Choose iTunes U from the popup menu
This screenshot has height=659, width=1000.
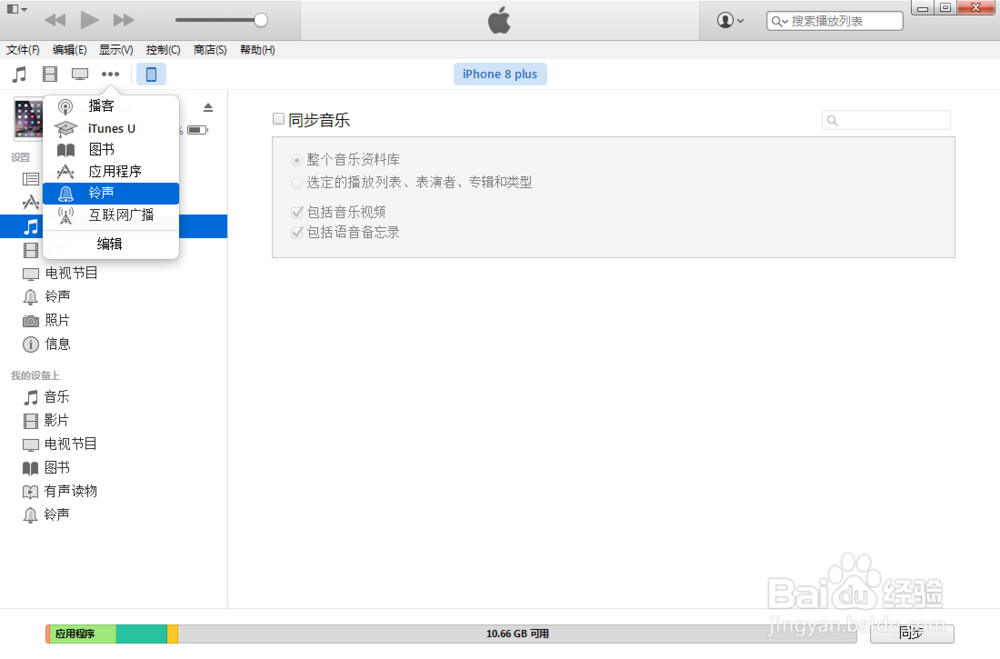111,128
